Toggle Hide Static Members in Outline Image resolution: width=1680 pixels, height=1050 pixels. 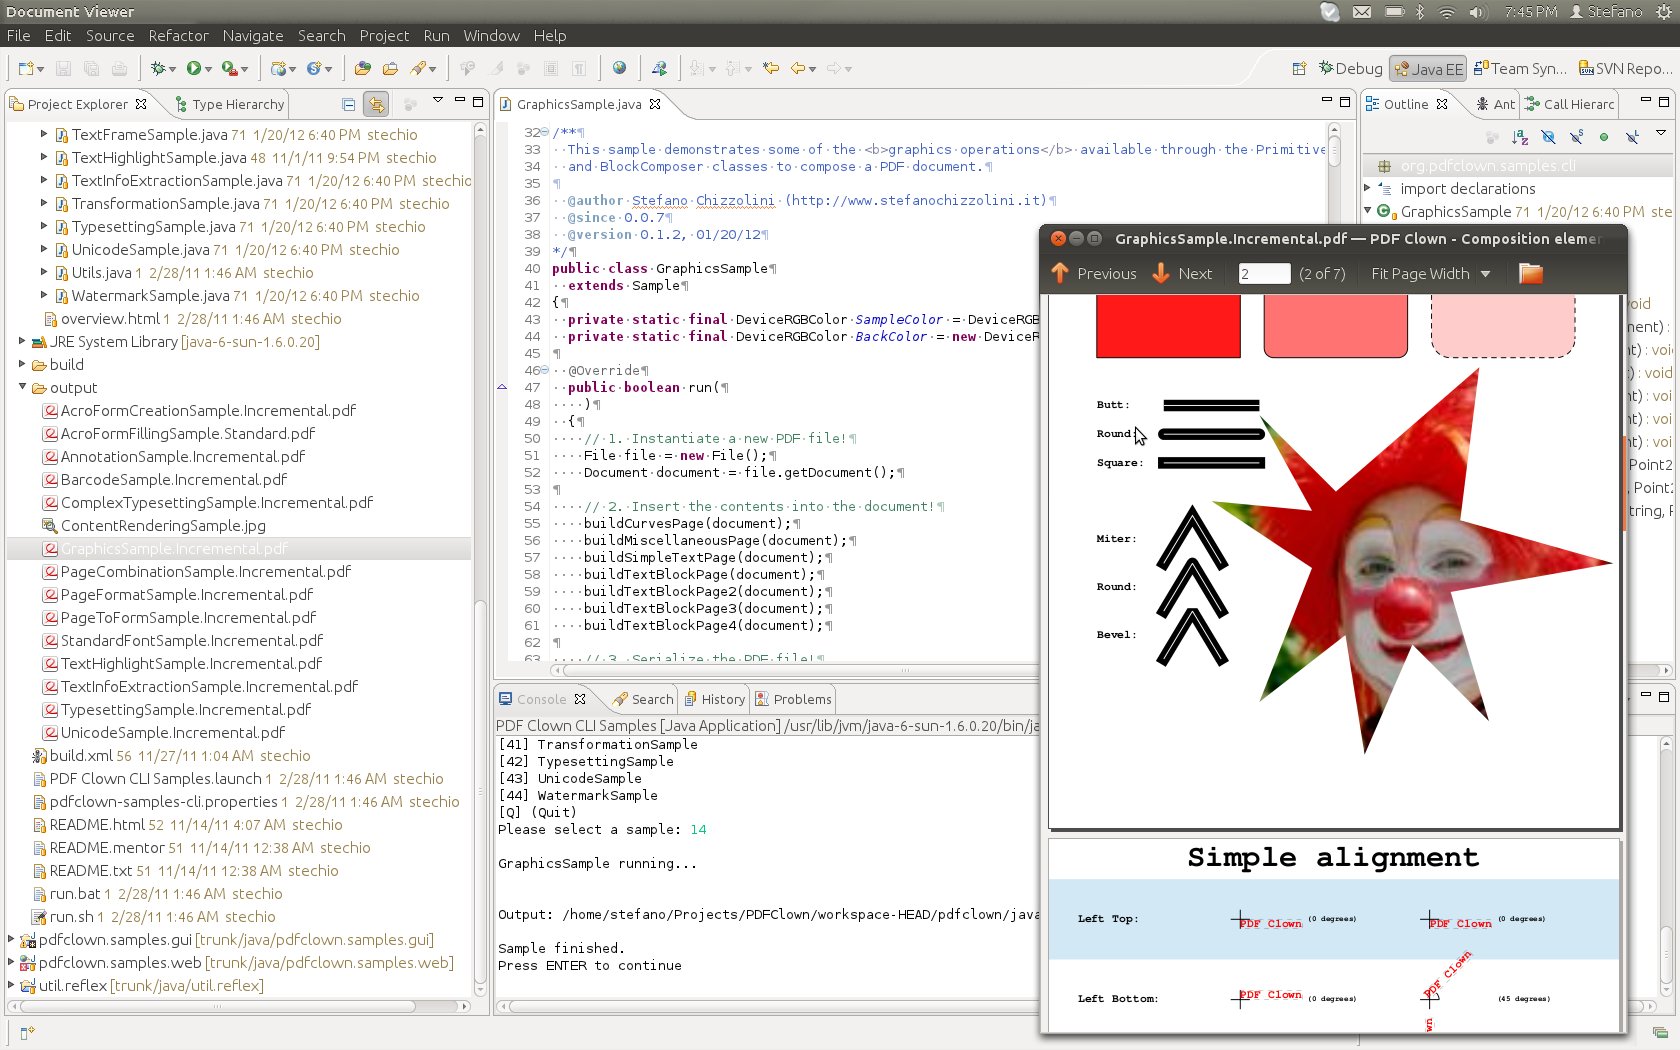(x=1576, y=137)
